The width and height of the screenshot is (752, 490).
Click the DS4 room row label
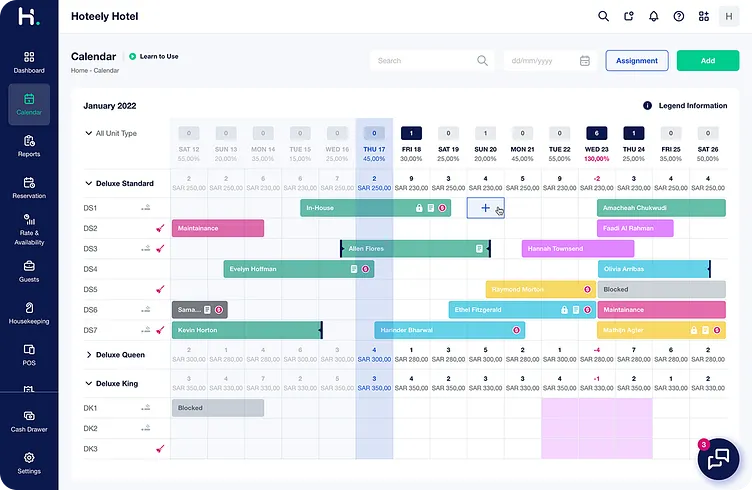90,269
